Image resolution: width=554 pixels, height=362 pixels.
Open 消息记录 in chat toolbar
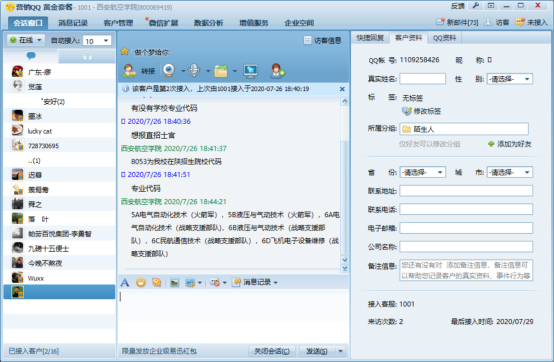pos(254,282)
